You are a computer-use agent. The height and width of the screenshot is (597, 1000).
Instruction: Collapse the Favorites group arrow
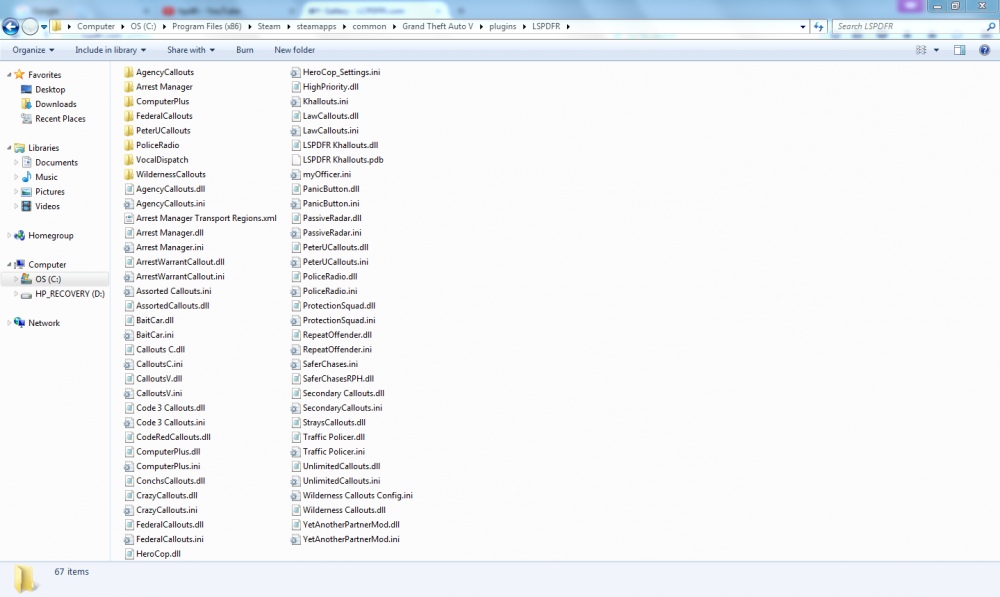click(9, 75)
